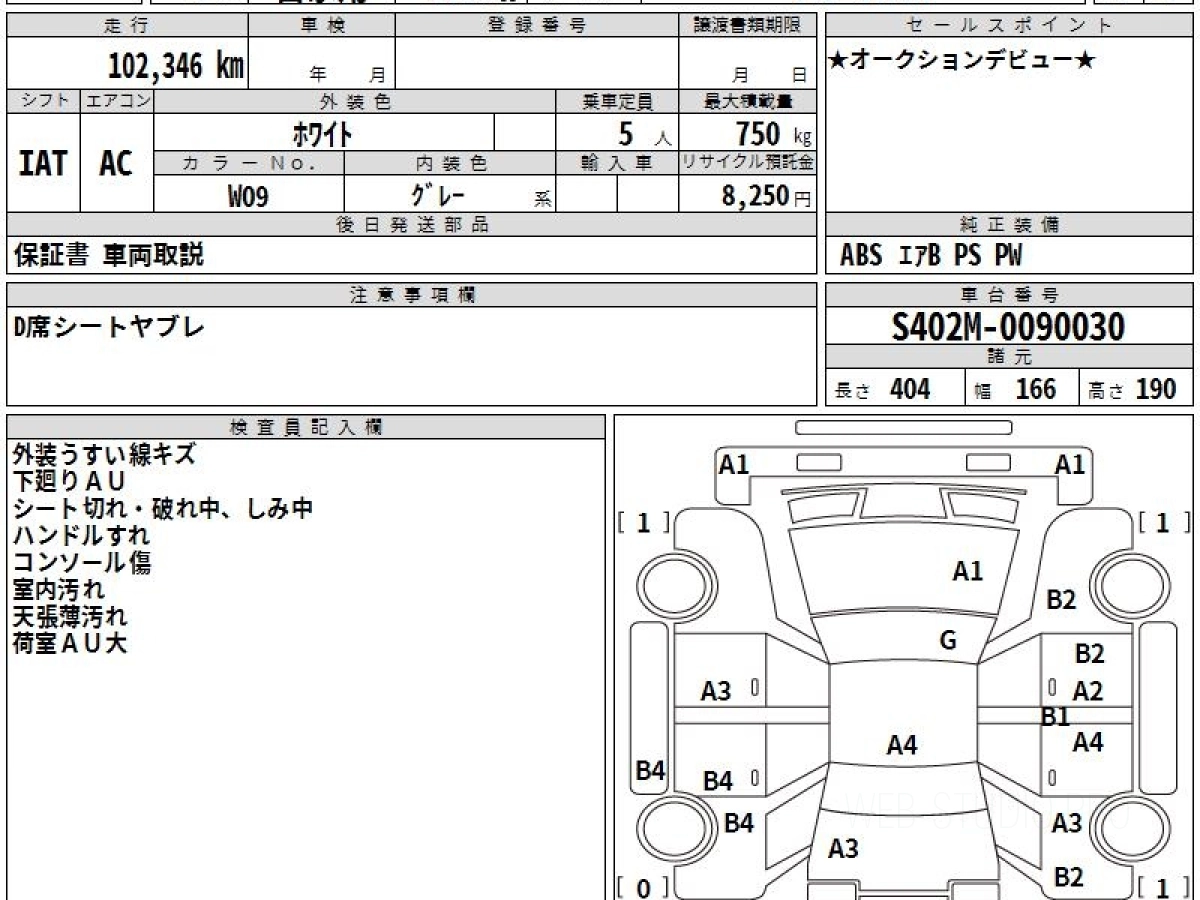1200x900 pixels.
Task: Select chassis number S402M-0090030
Action: [x=1008, y=327]
